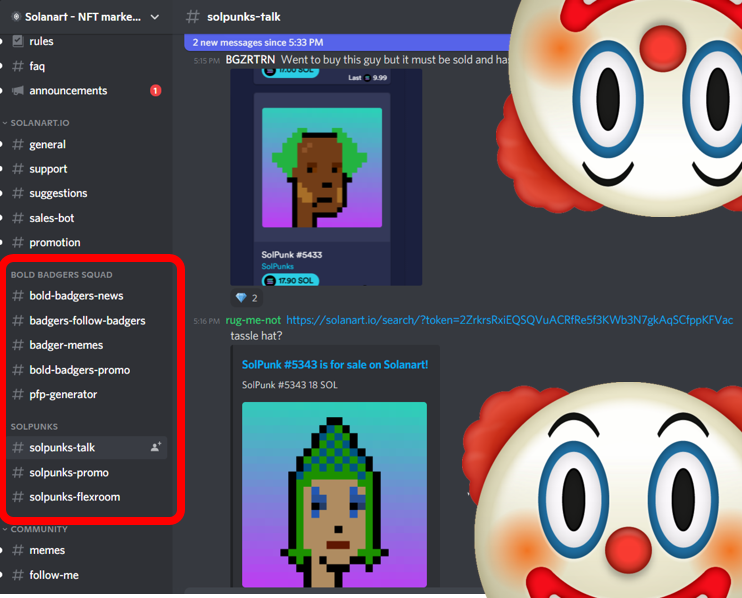Screen dimensions: 742x598
Task: Open the Solanart server dropdown menu
Action: pyautogui.click(x=154, y=17)
